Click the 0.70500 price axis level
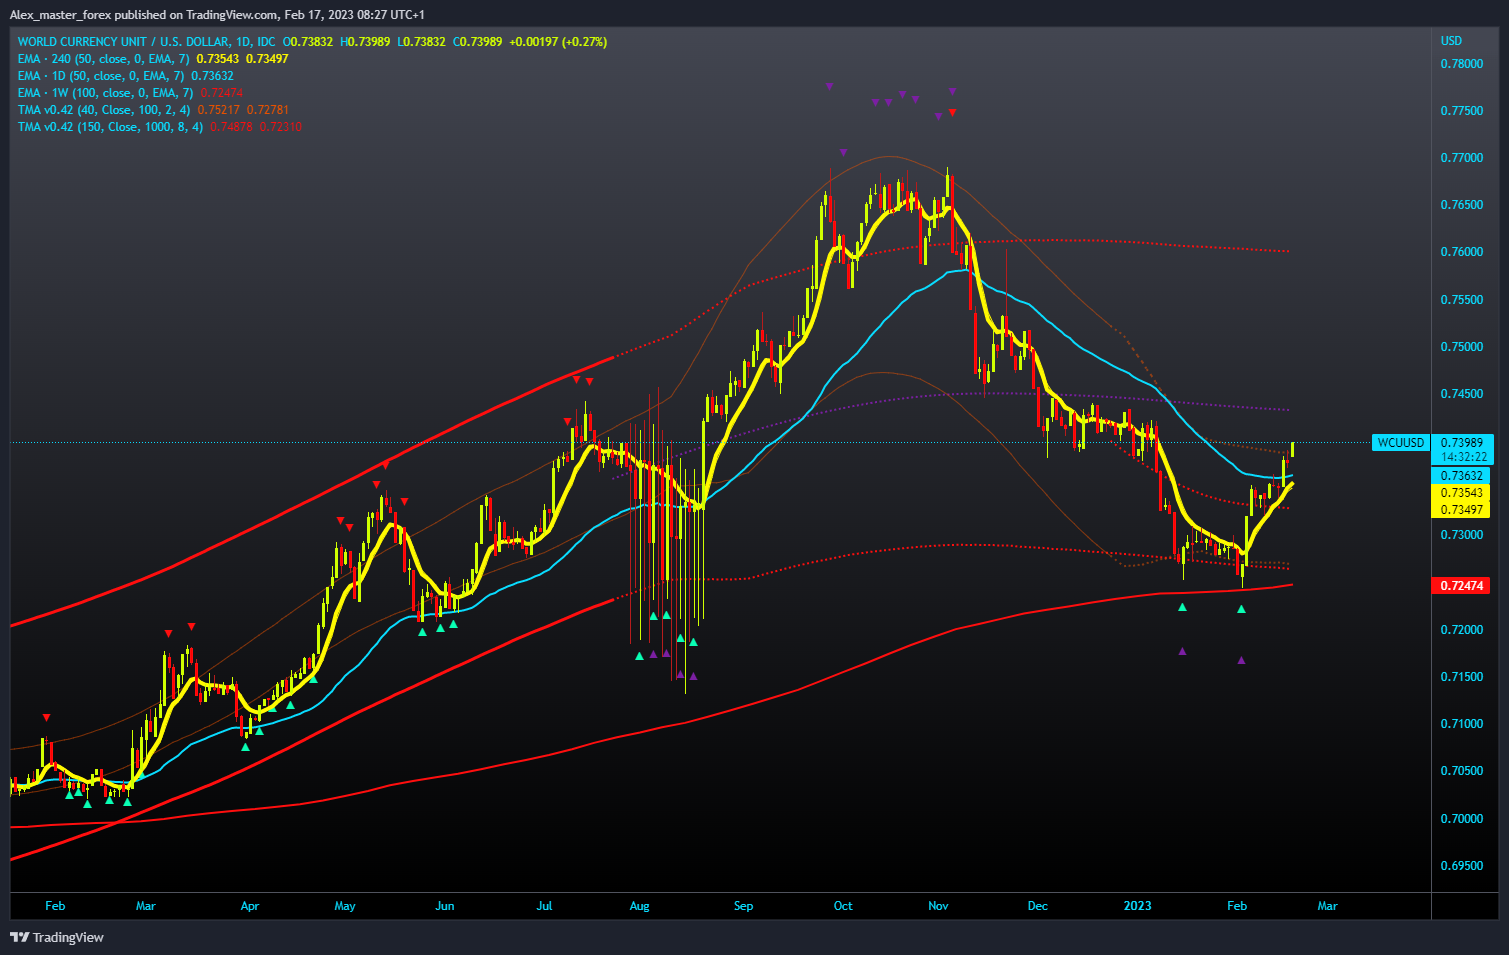Screen dimensions: 1509x955 click(x=1462, y=771)
